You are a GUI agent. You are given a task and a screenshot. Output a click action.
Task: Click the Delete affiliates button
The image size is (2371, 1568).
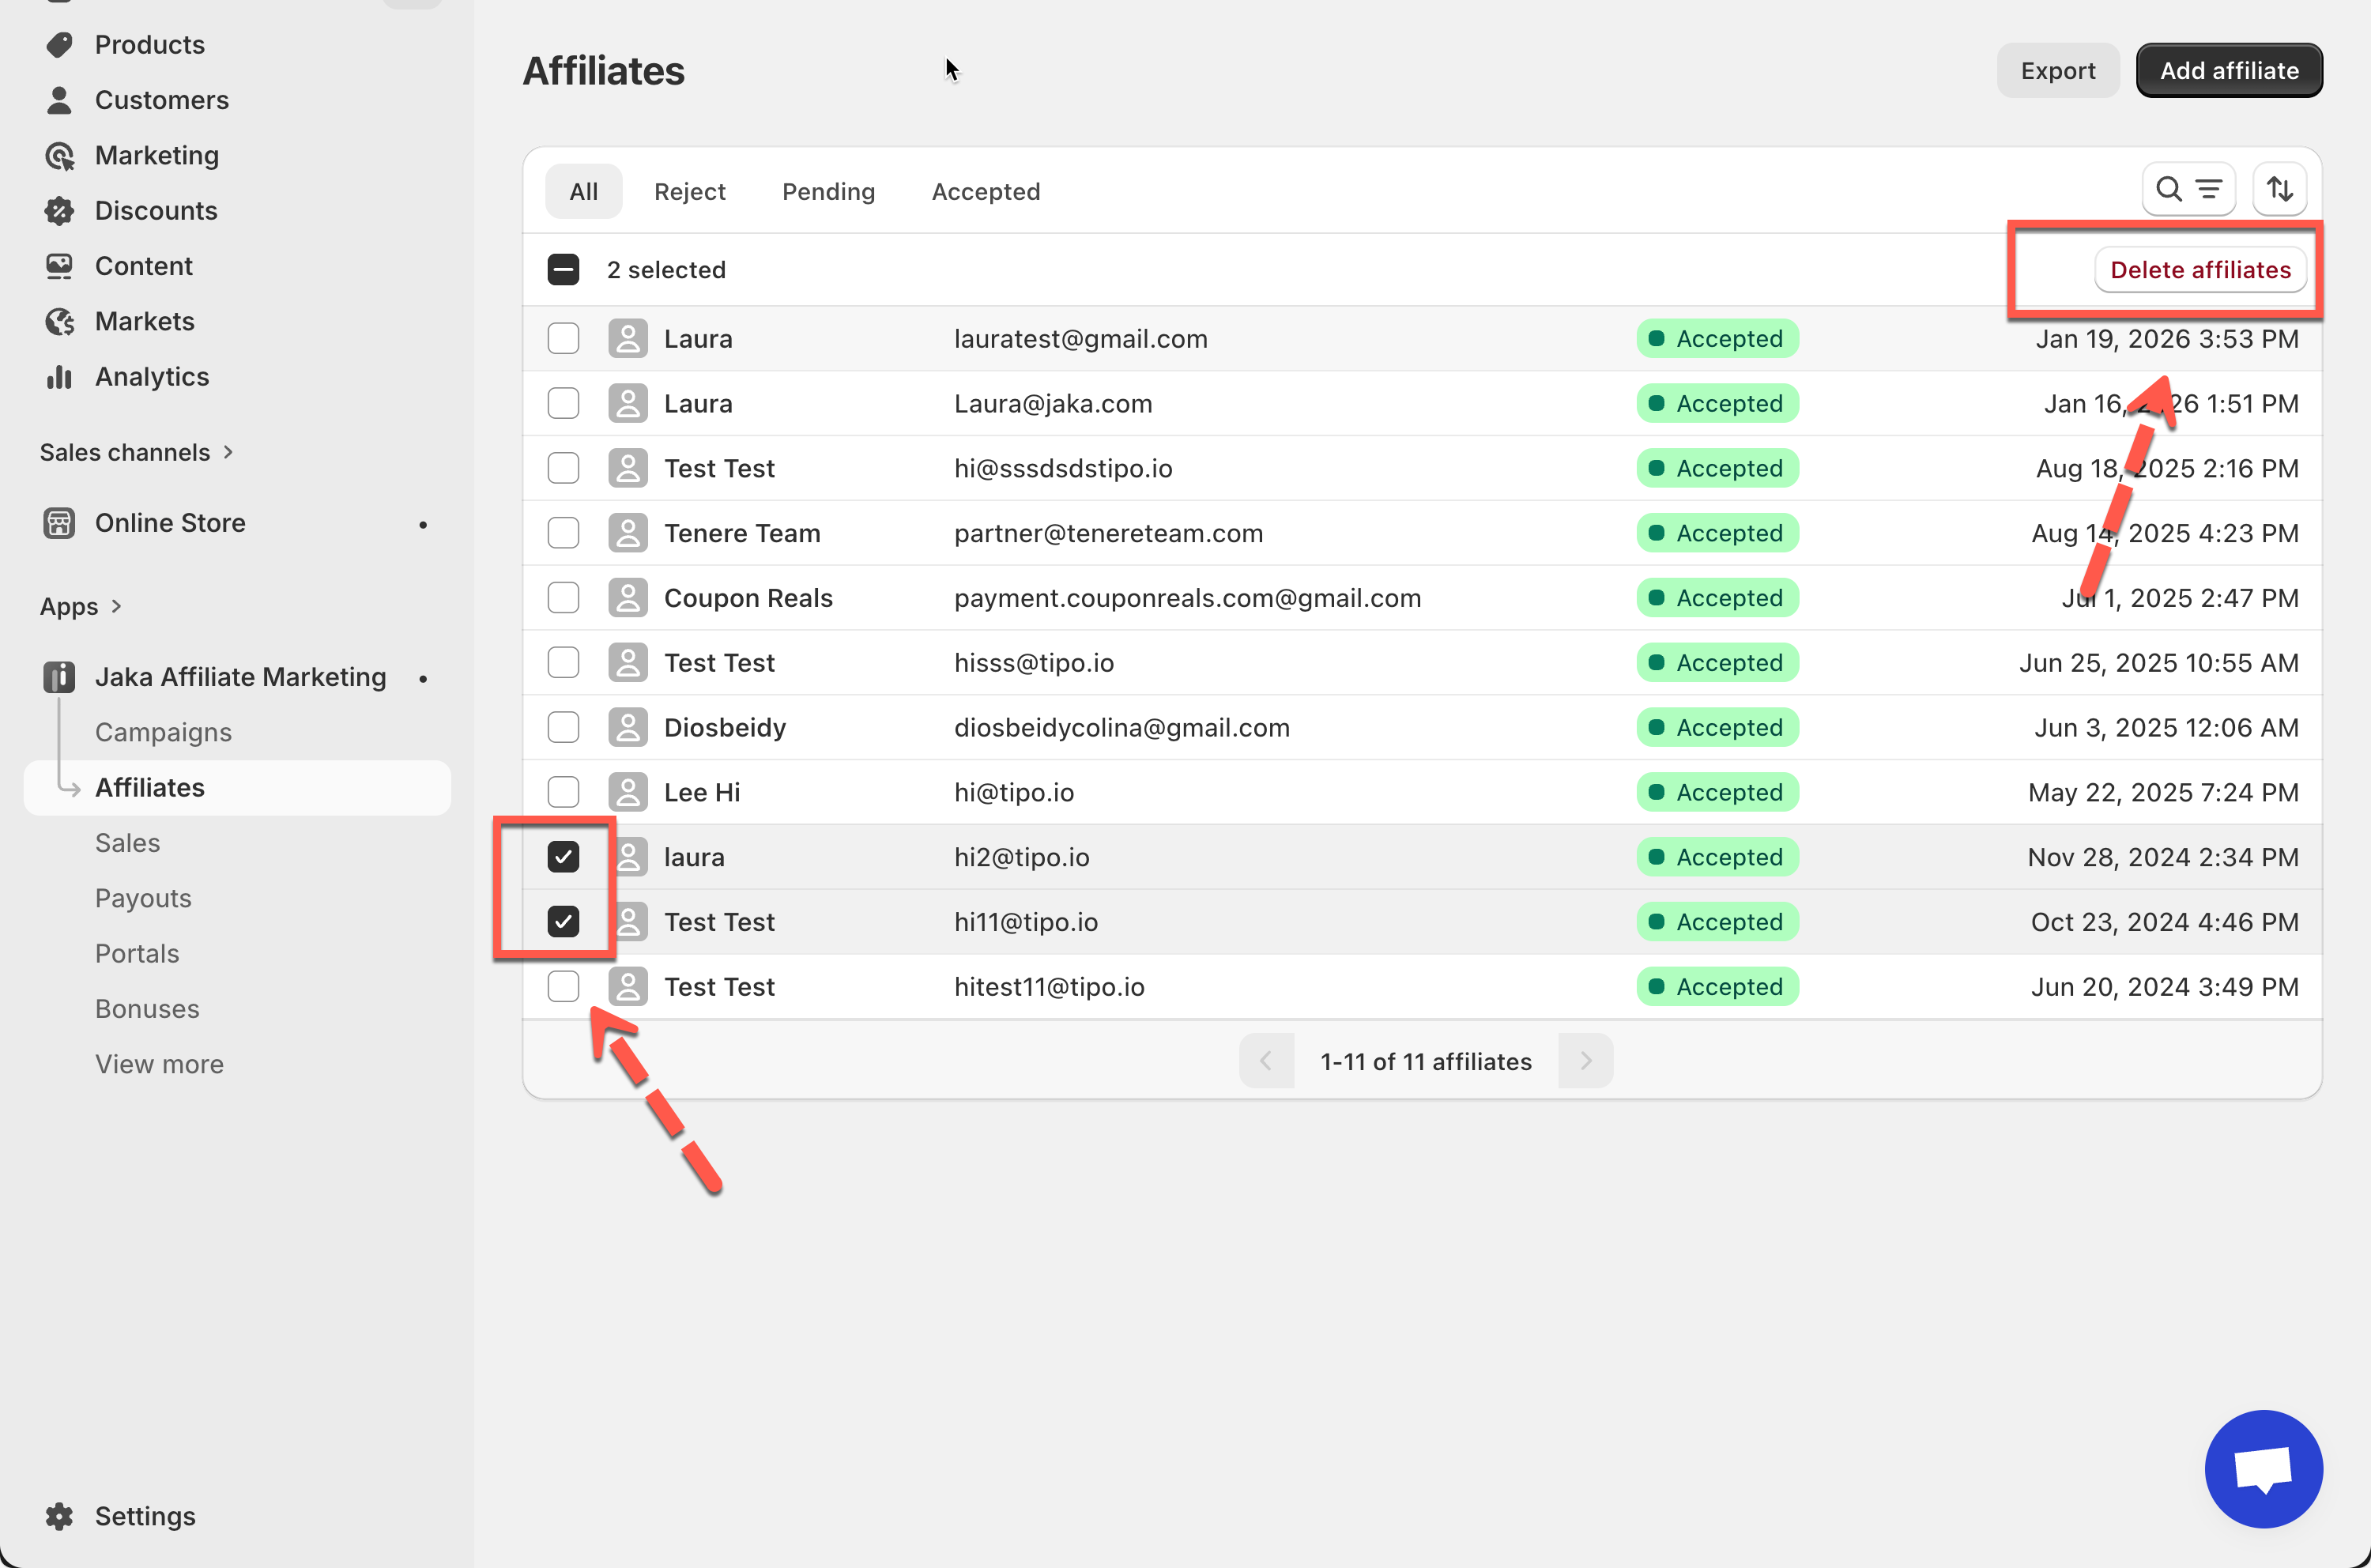click(2199, 270)
